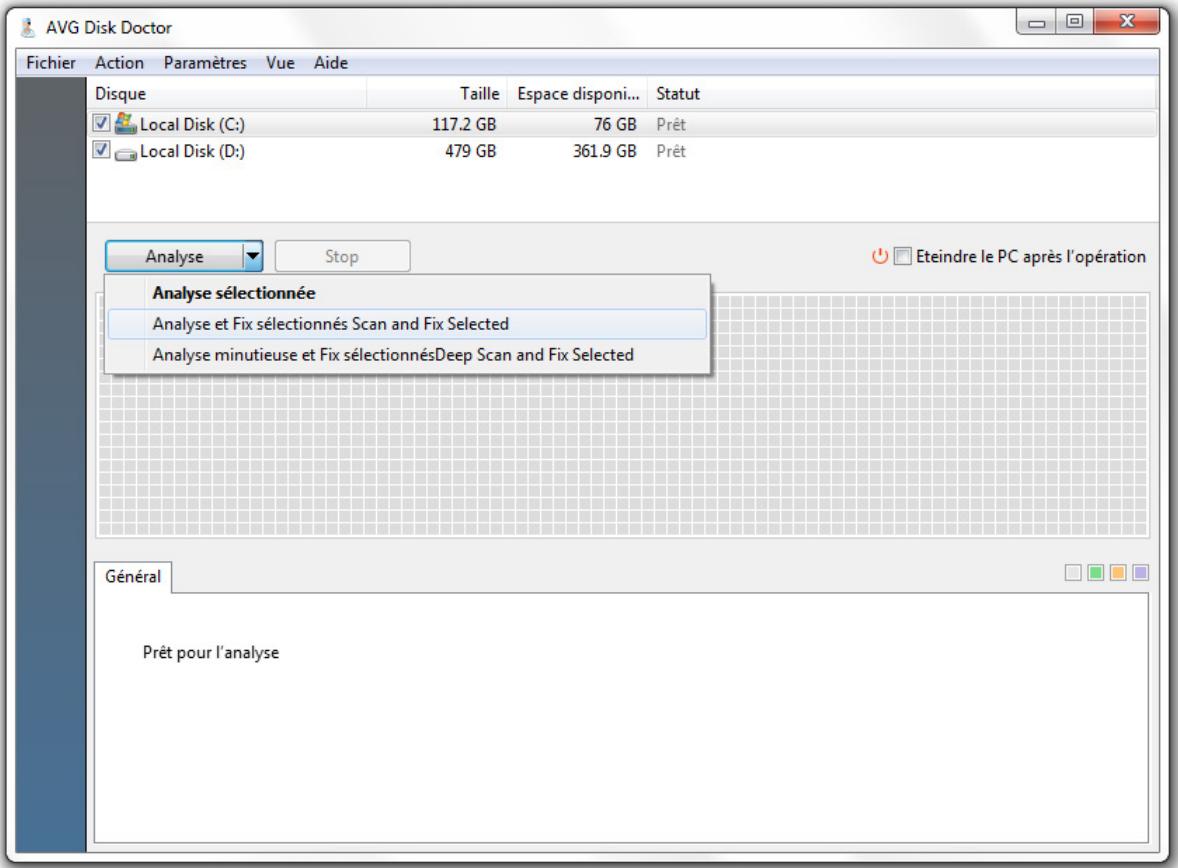Click the Analyse button
Viewport: 1178px width, 868px height.
point(174,256)
